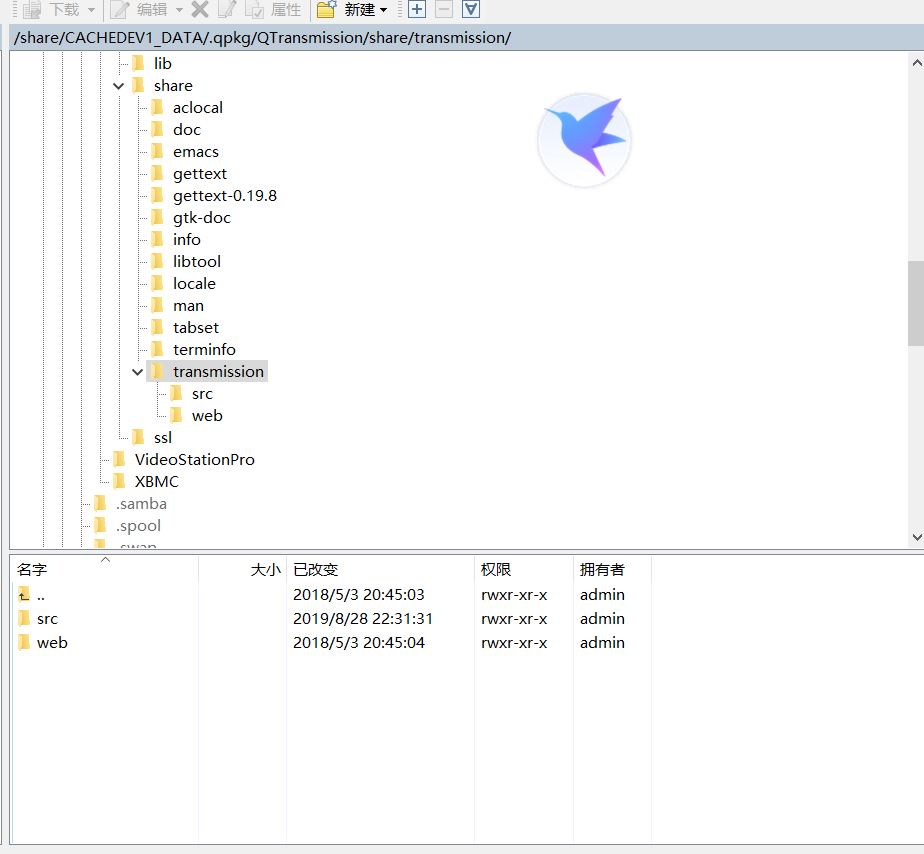Sort by 已改变 column header
This screenshot has height=854, width=924.
click(x=316, y=570)
